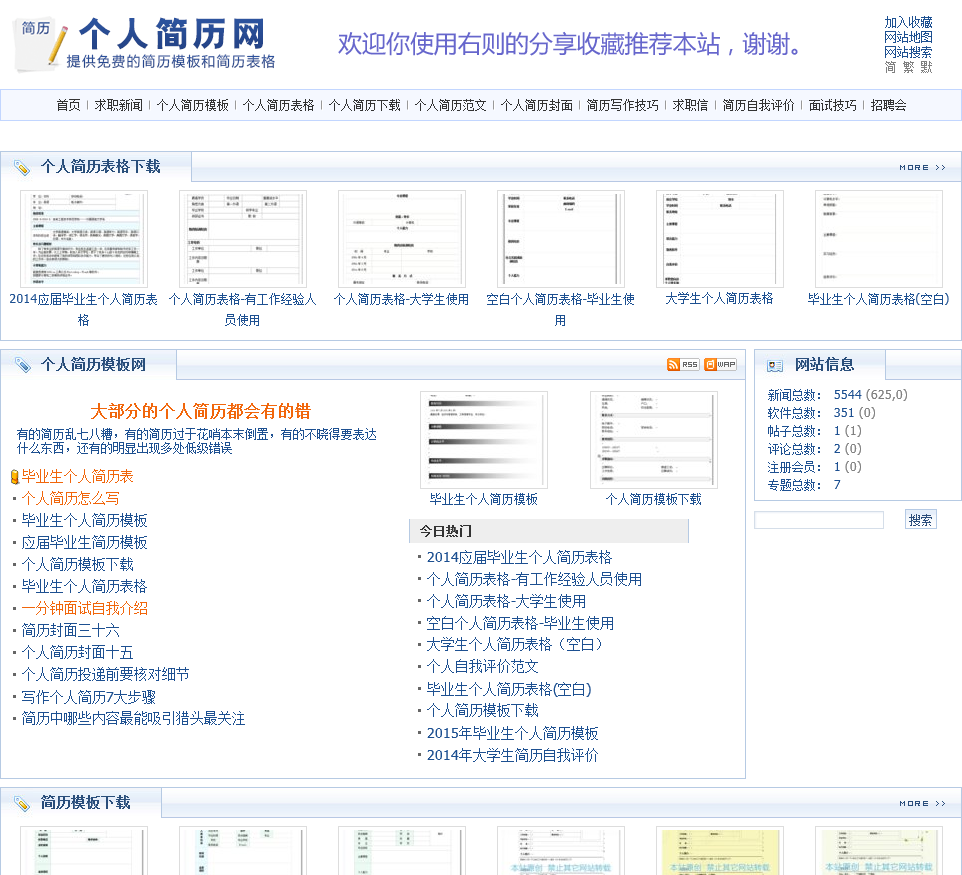Screen dimensions: 962x875
Task: Select 个人简历表格 navigation item
Action: (x=279, y=106)
